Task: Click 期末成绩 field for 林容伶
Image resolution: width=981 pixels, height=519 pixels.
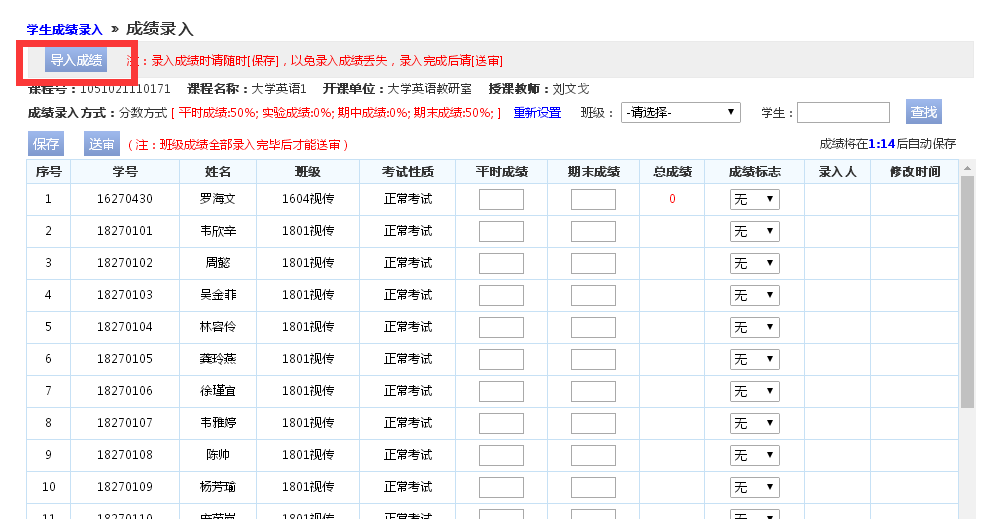Action: tap(593, 327)
